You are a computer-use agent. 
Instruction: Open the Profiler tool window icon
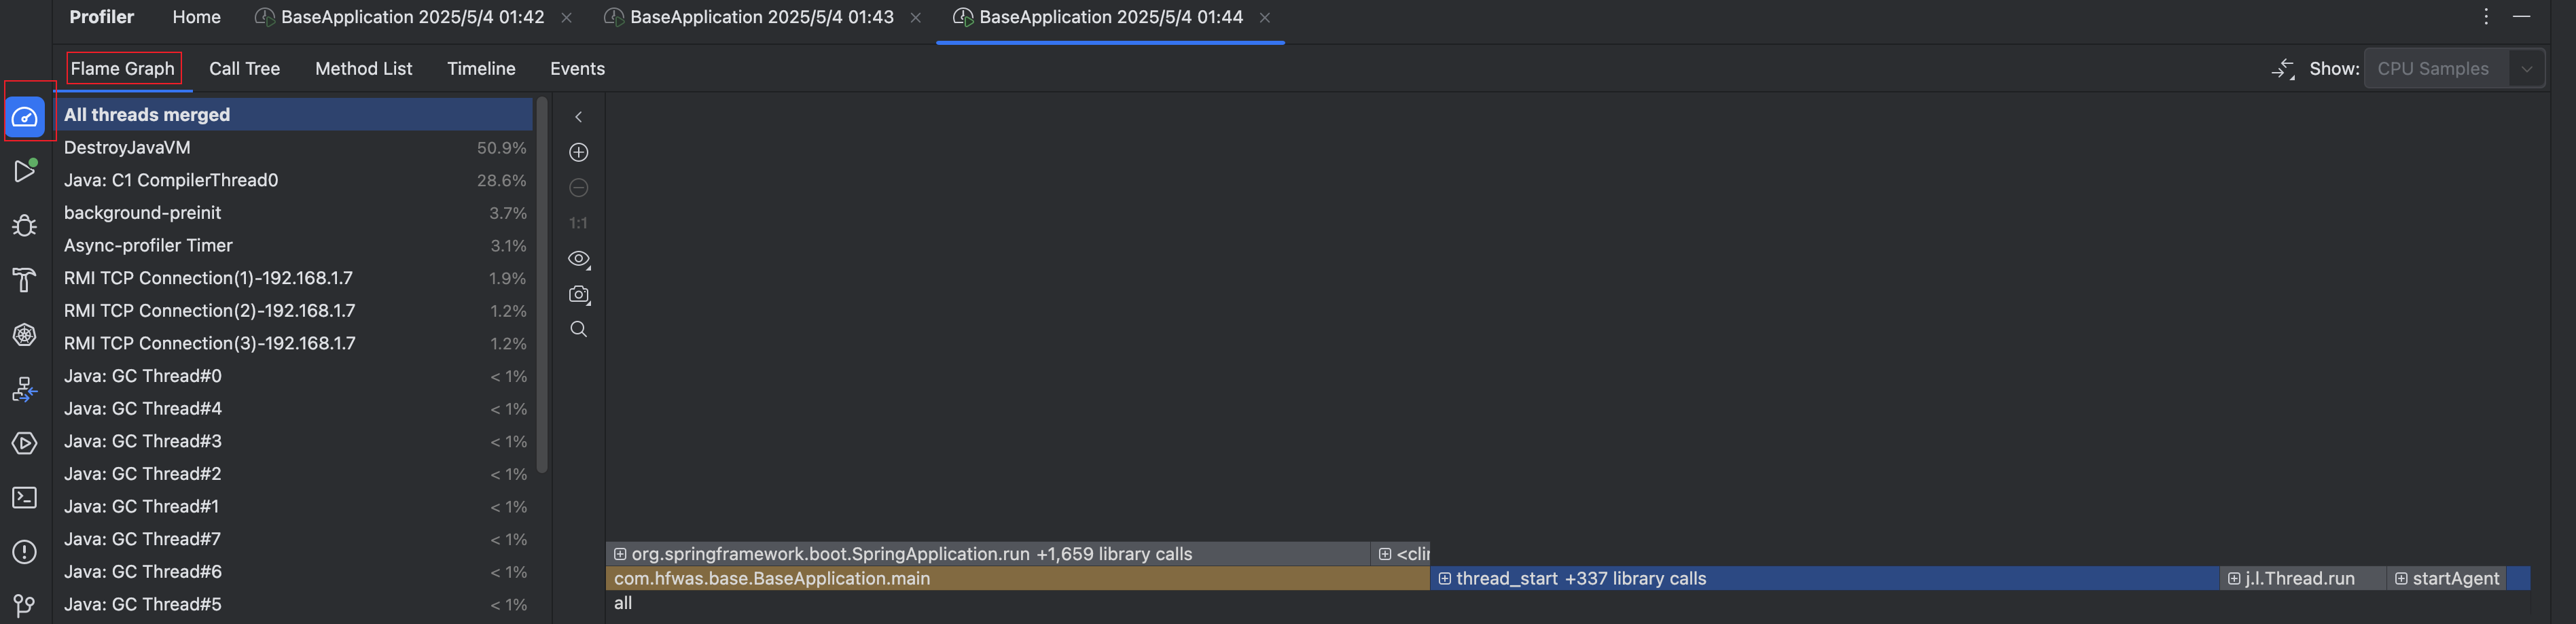25,117
